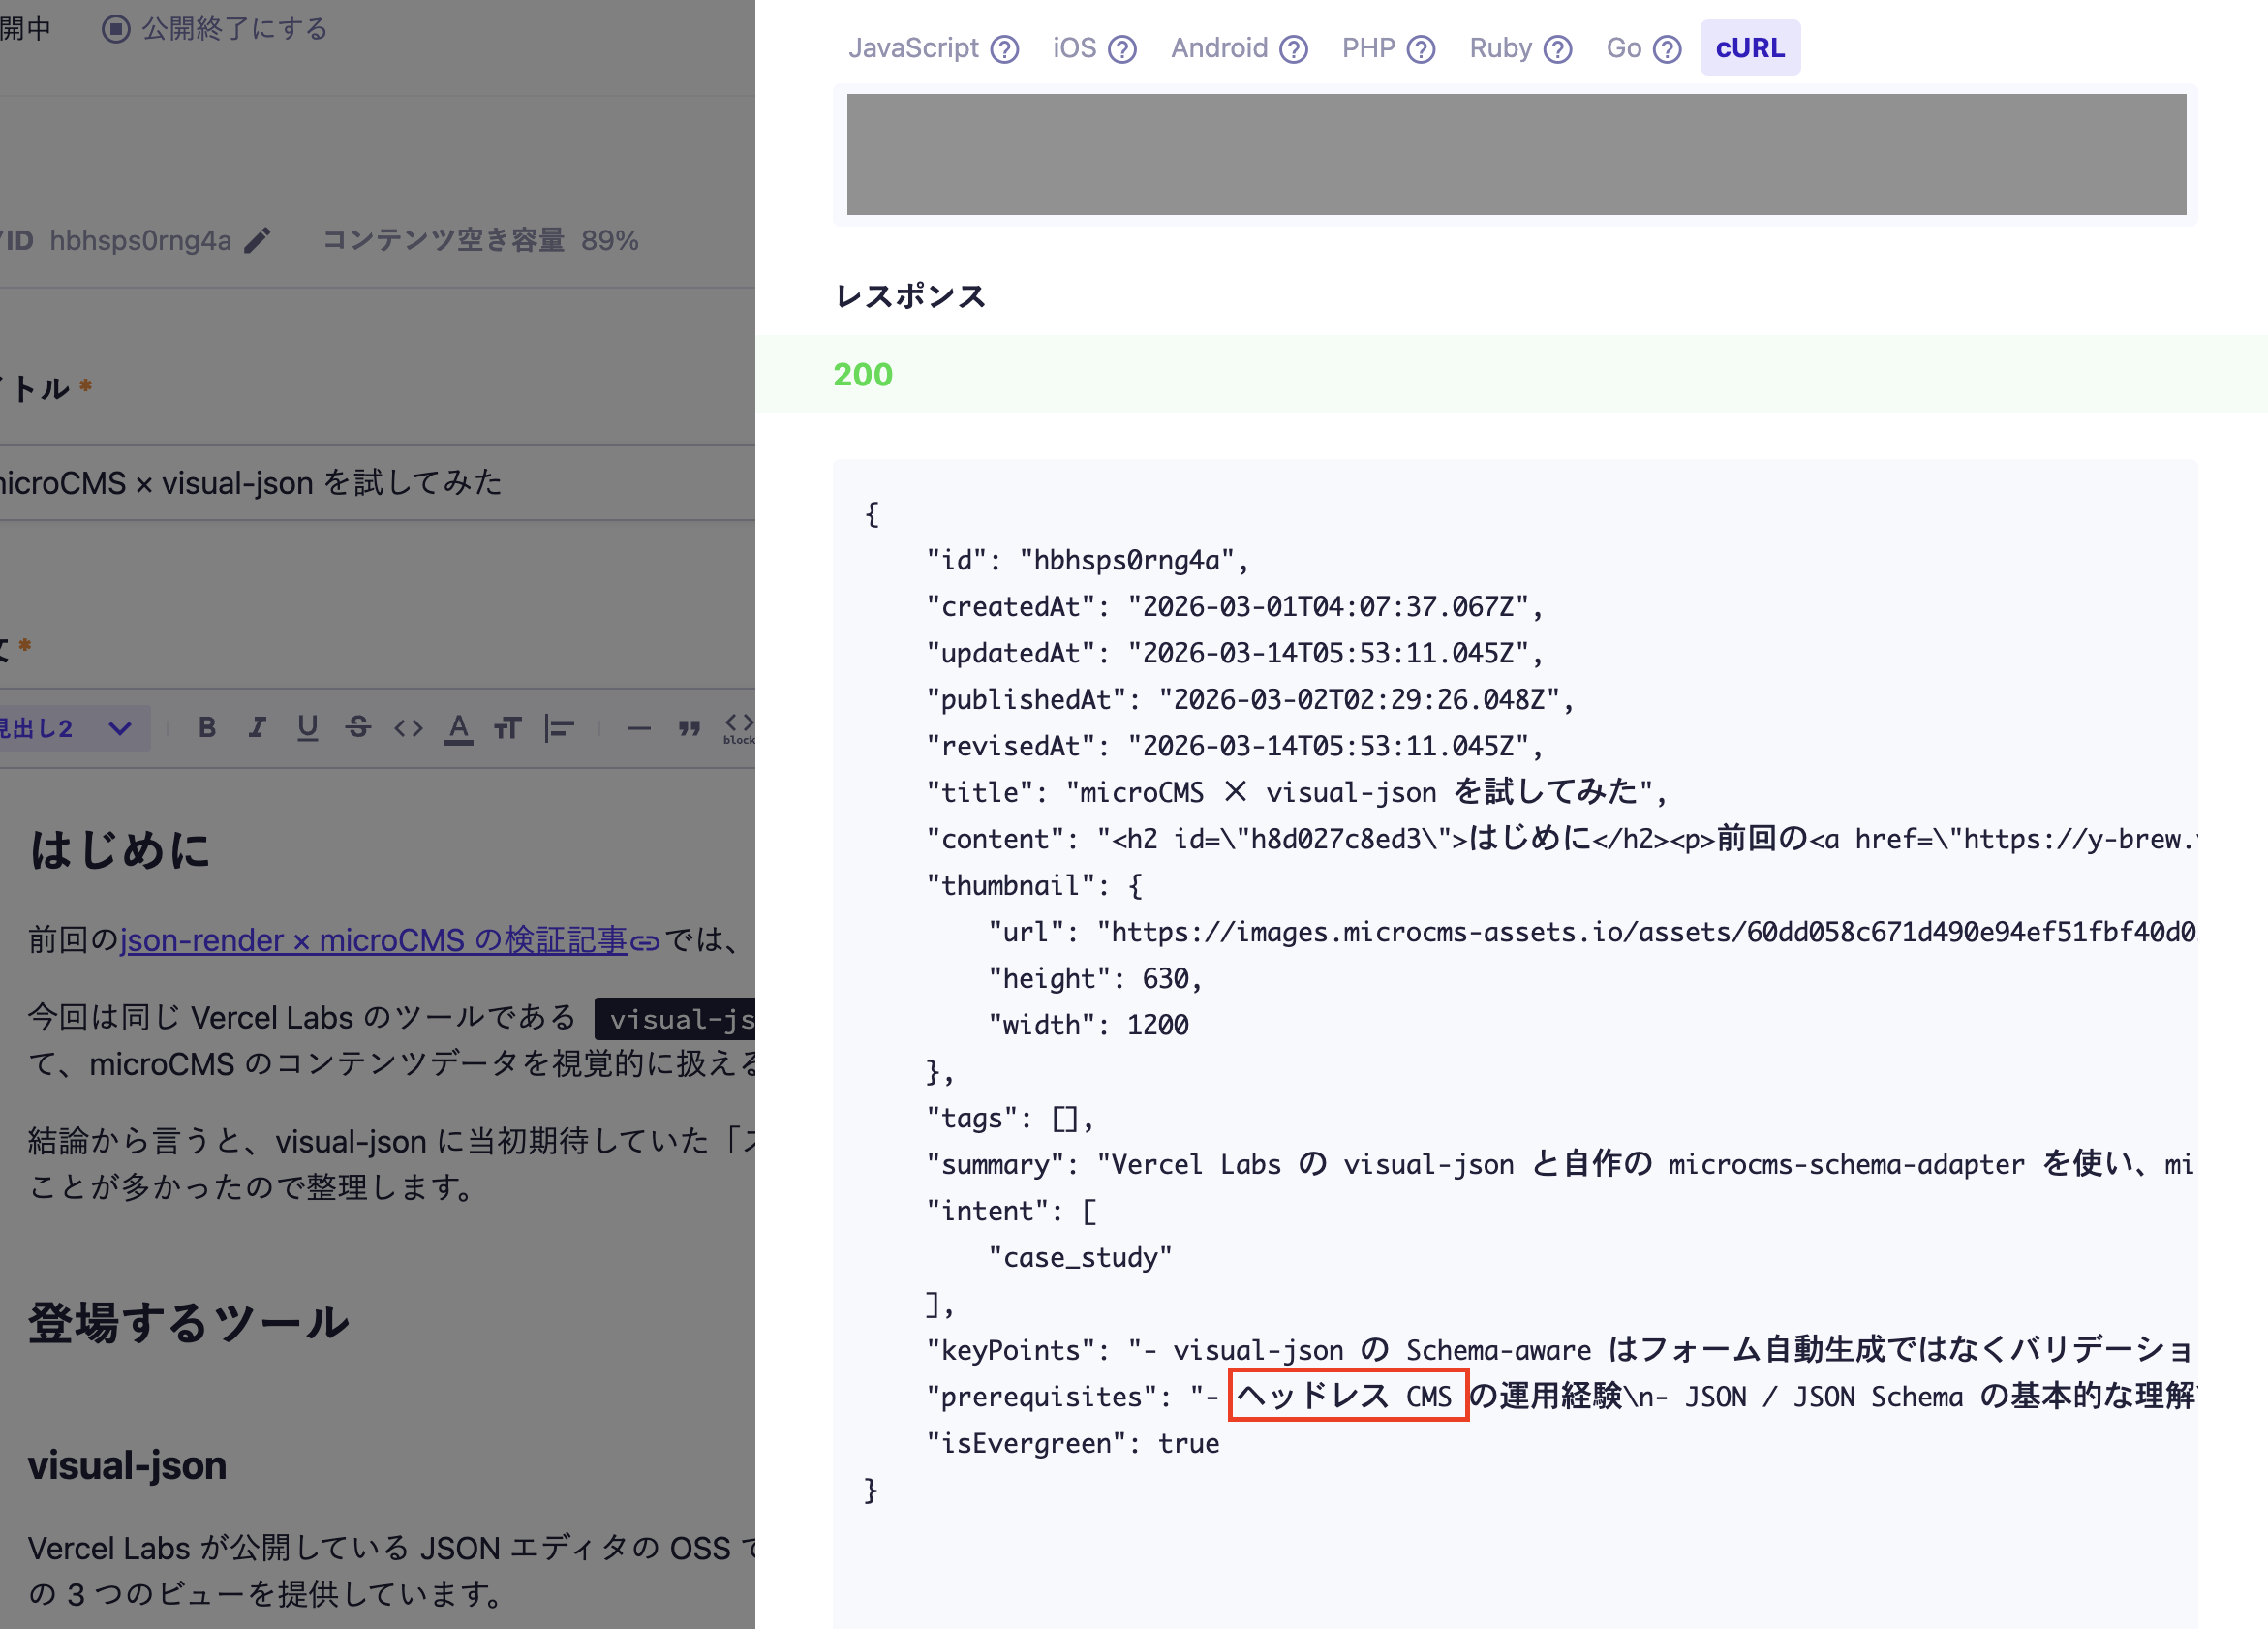Edit the content ID with pencil icon

[x=258, y=240]
